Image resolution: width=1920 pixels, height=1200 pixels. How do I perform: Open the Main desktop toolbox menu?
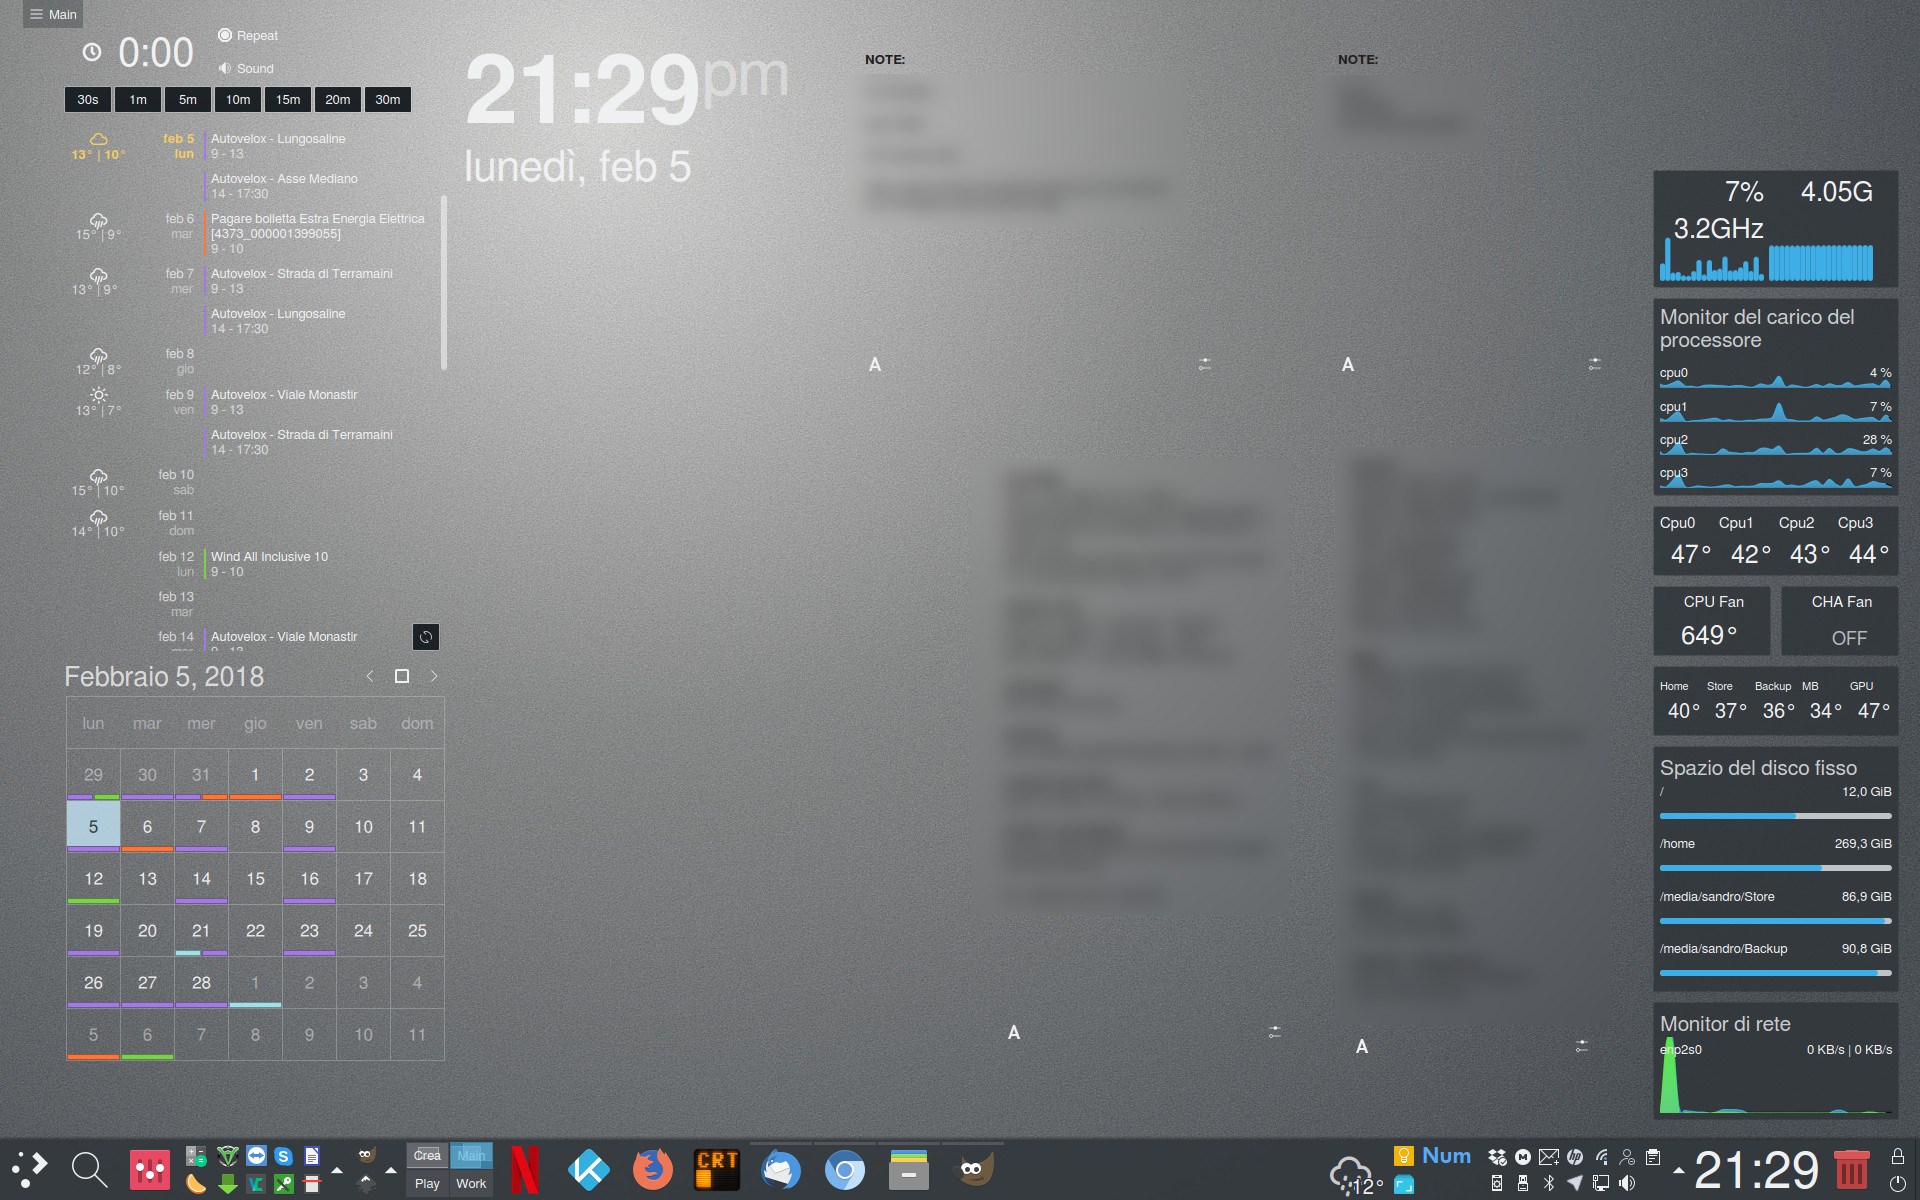pyautogui.click(x=53, y=14)
